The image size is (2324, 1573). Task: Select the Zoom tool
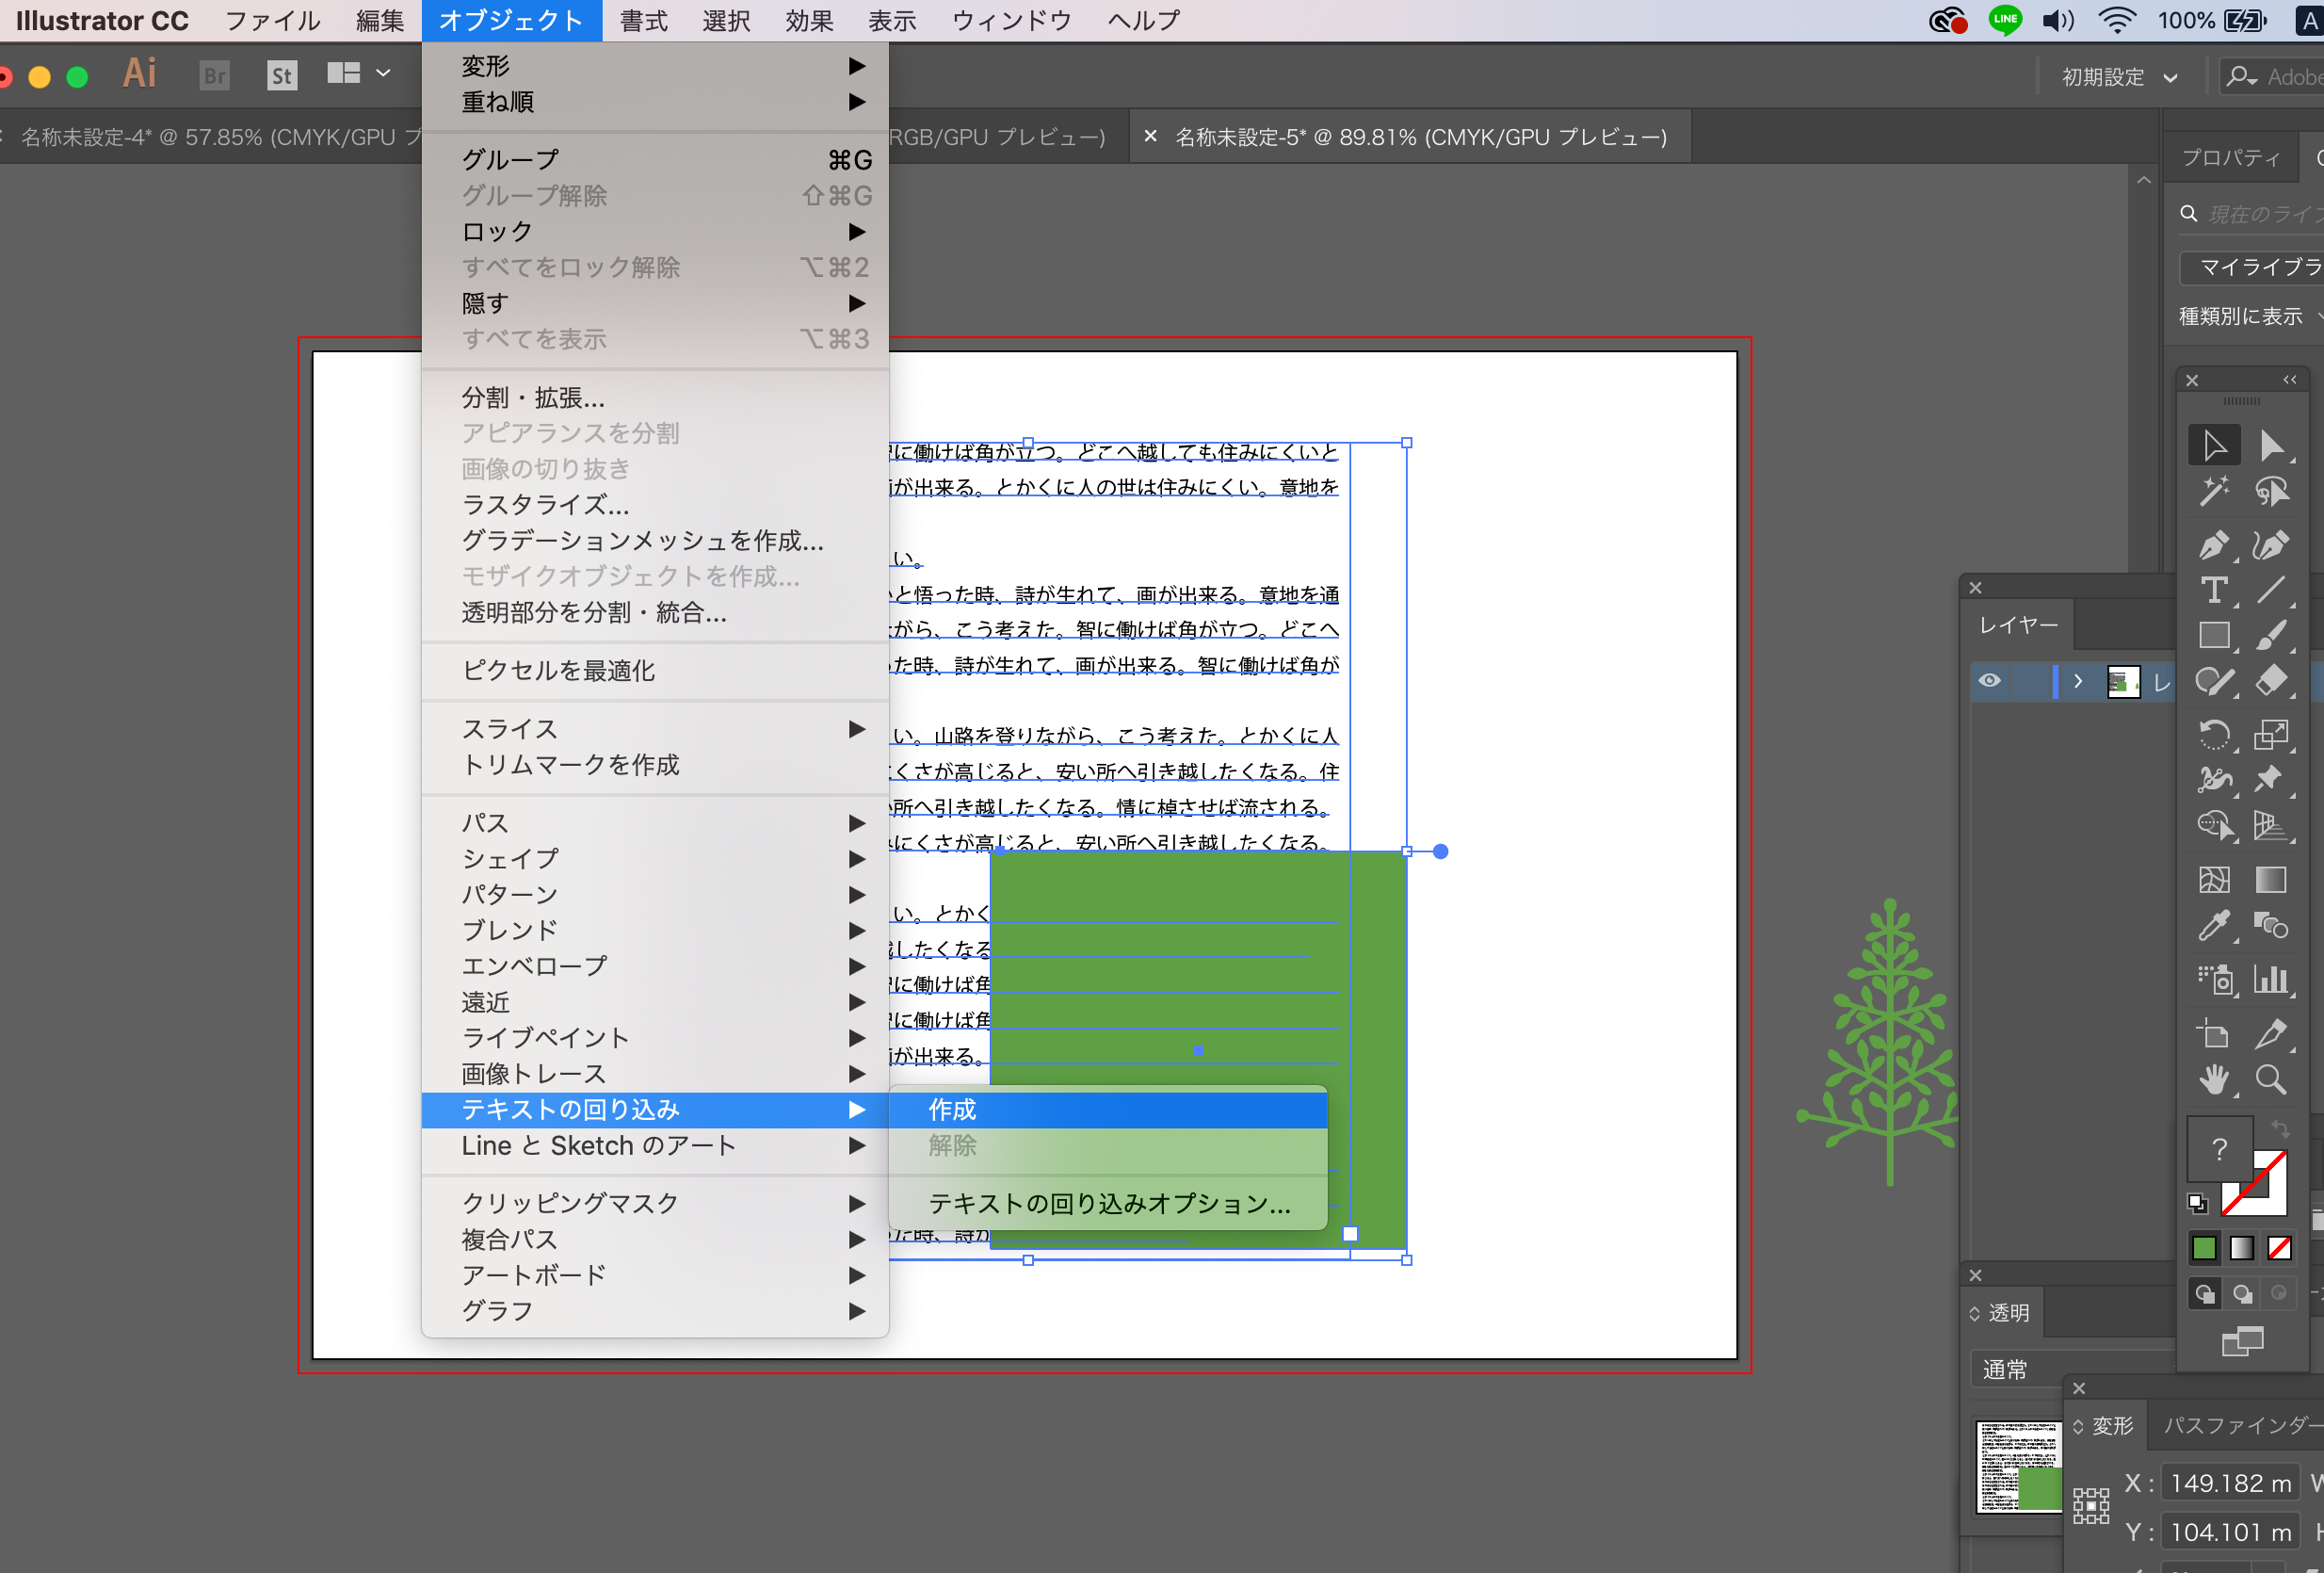coord(2270,1079)
